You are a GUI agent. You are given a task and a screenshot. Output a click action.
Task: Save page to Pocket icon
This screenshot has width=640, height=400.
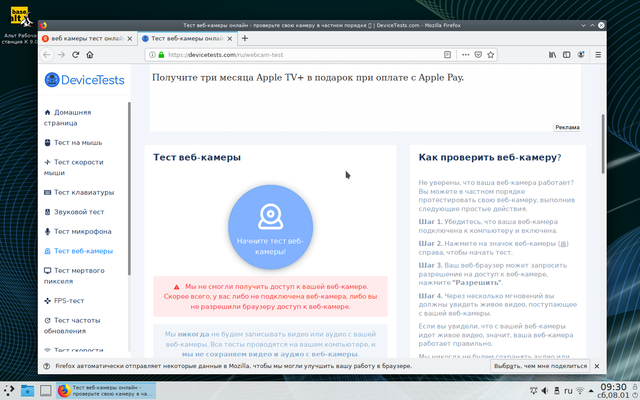[x=478, y=55]
